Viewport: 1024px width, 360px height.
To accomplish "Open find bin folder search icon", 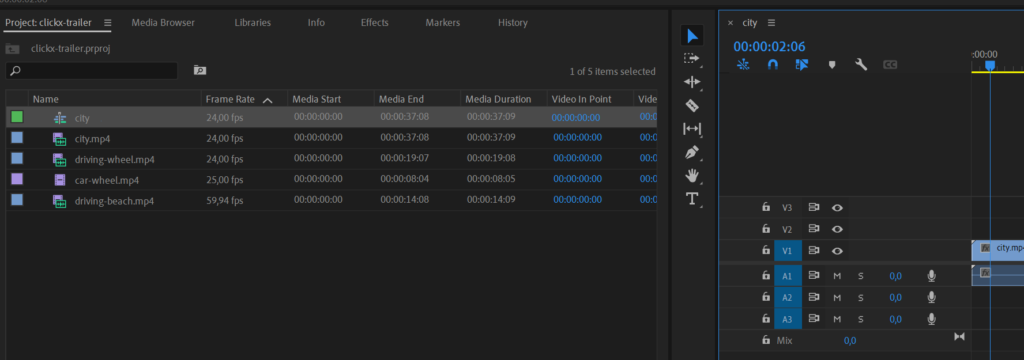I will point(200,71).
